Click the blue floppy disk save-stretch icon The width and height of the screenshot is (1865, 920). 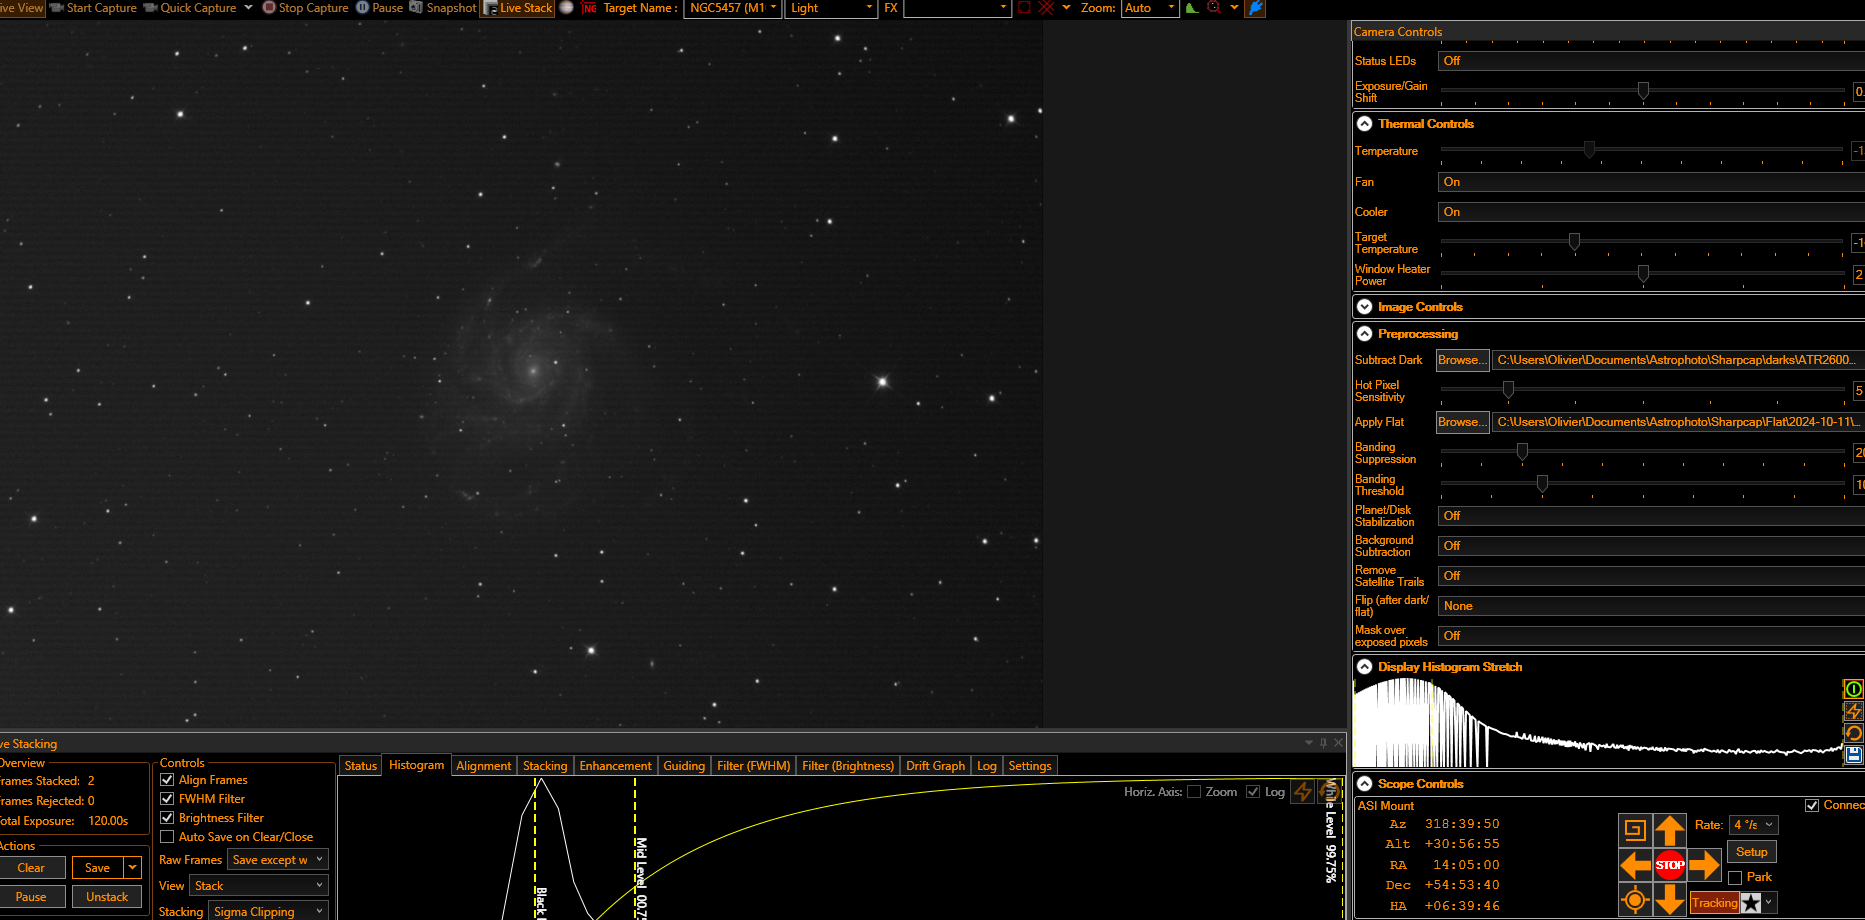tap(1853, 755)
